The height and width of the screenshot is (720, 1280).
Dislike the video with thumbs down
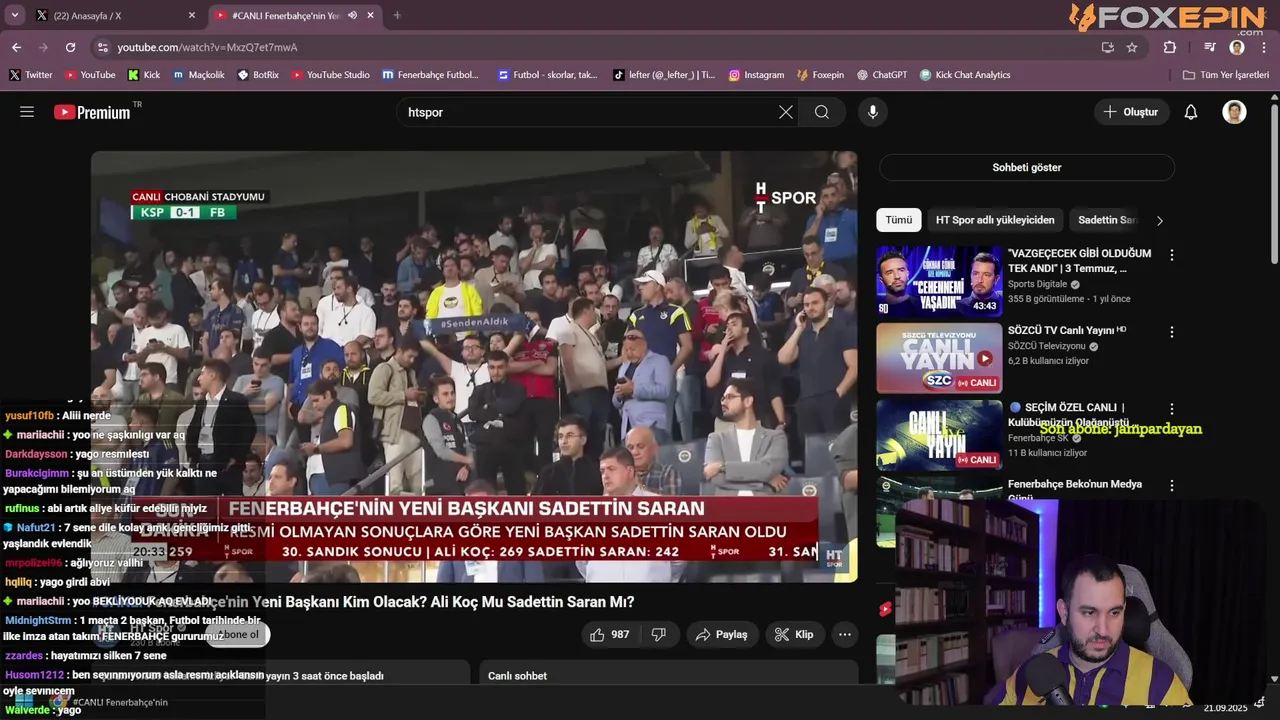pos(659,634)
